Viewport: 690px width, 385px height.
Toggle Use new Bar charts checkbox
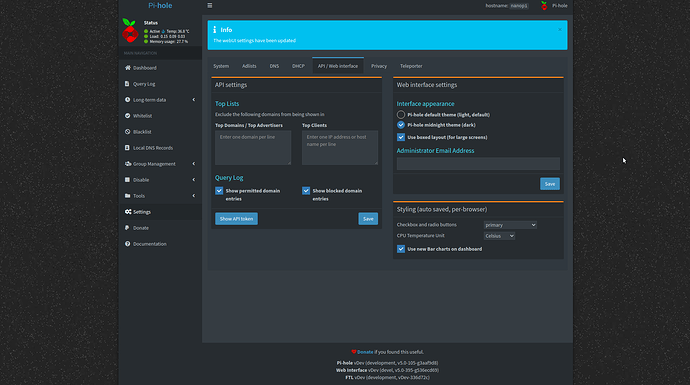401,249
